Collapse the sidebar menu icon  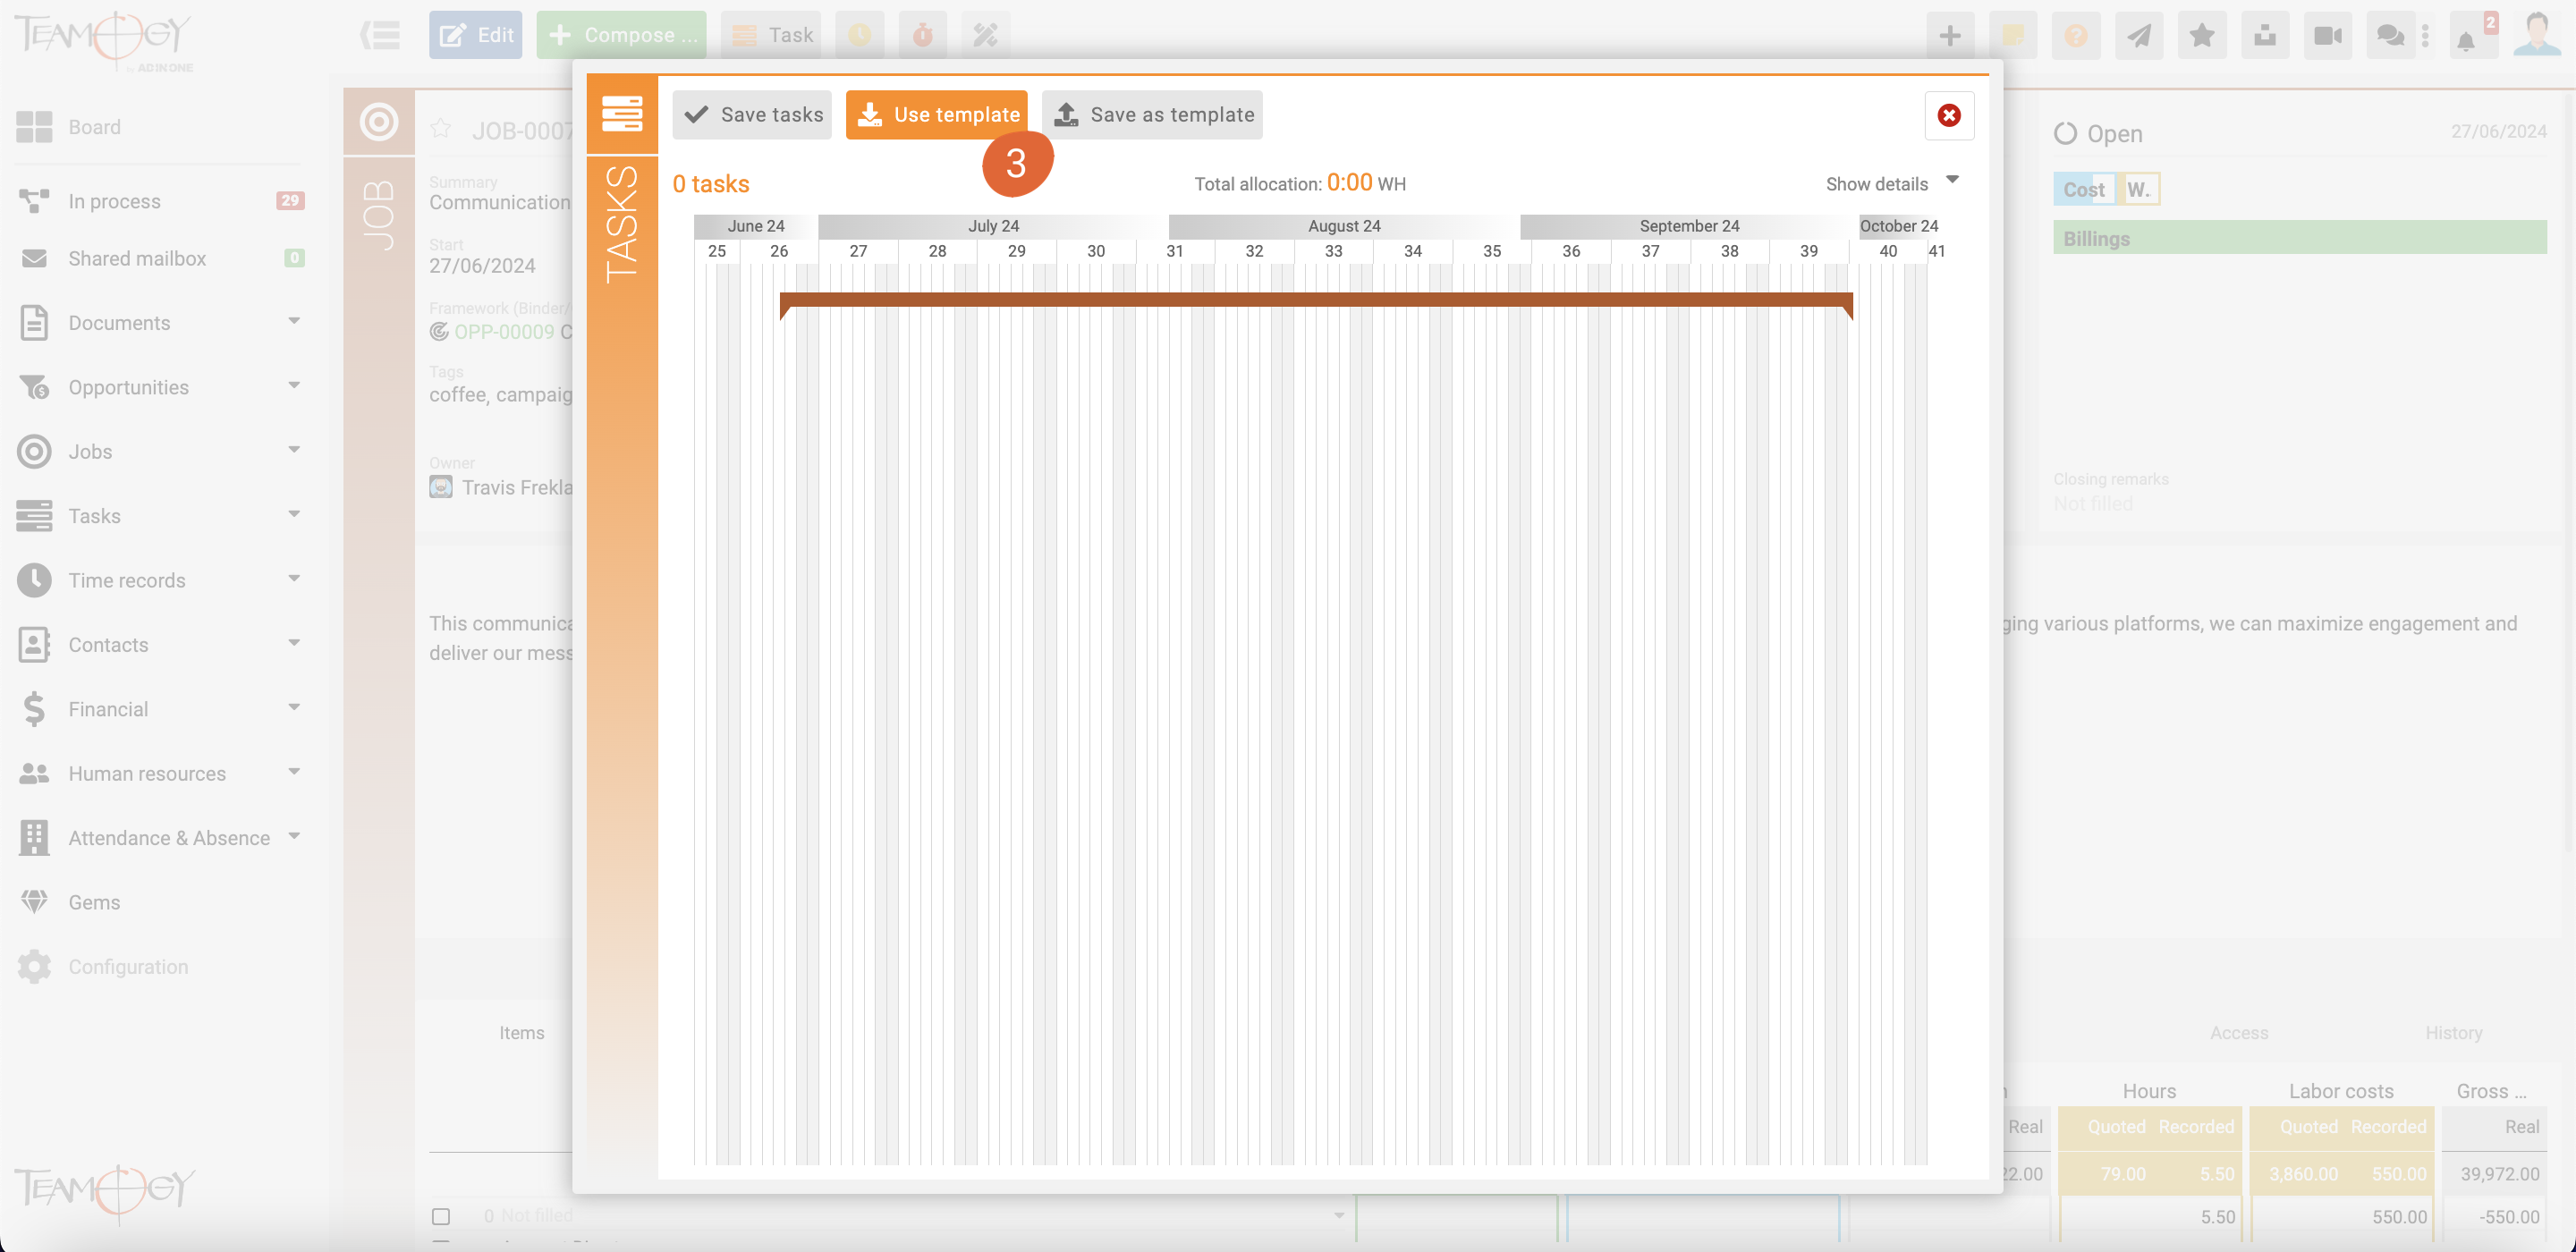(x=380, y=35)
